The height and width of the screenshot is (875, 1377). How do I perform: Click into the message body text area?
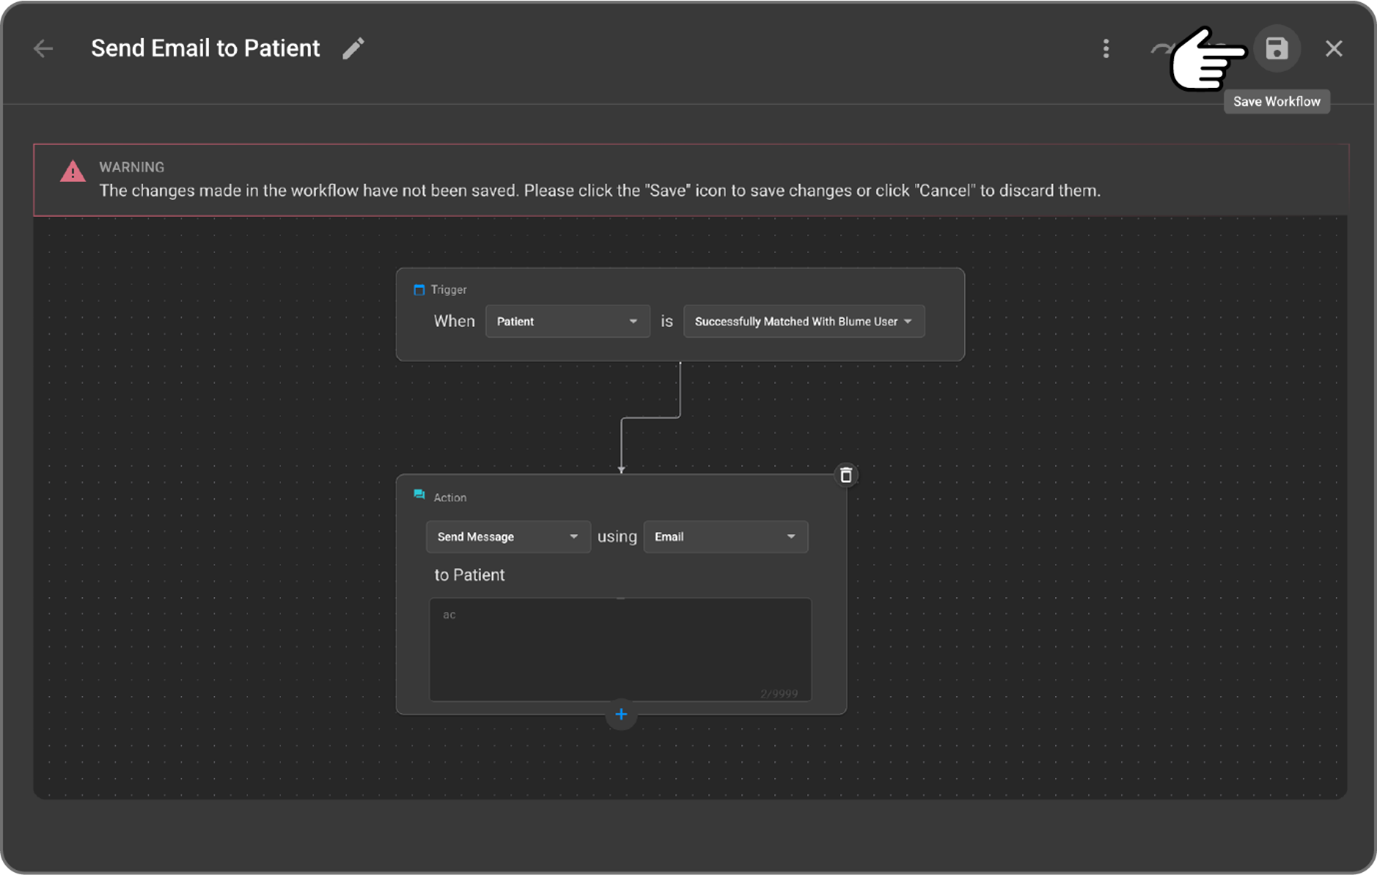coord(620,650)
